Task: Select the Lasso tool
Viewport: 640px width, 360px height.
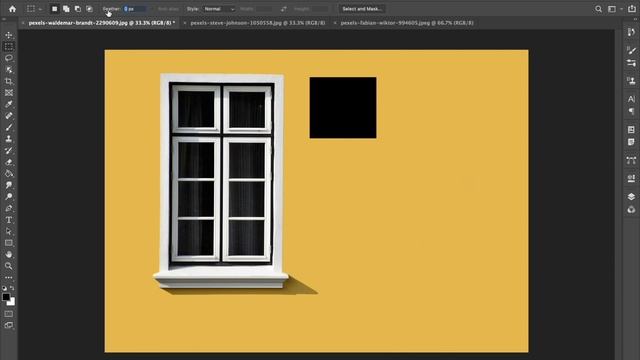Action: click(x=9, y=58)
